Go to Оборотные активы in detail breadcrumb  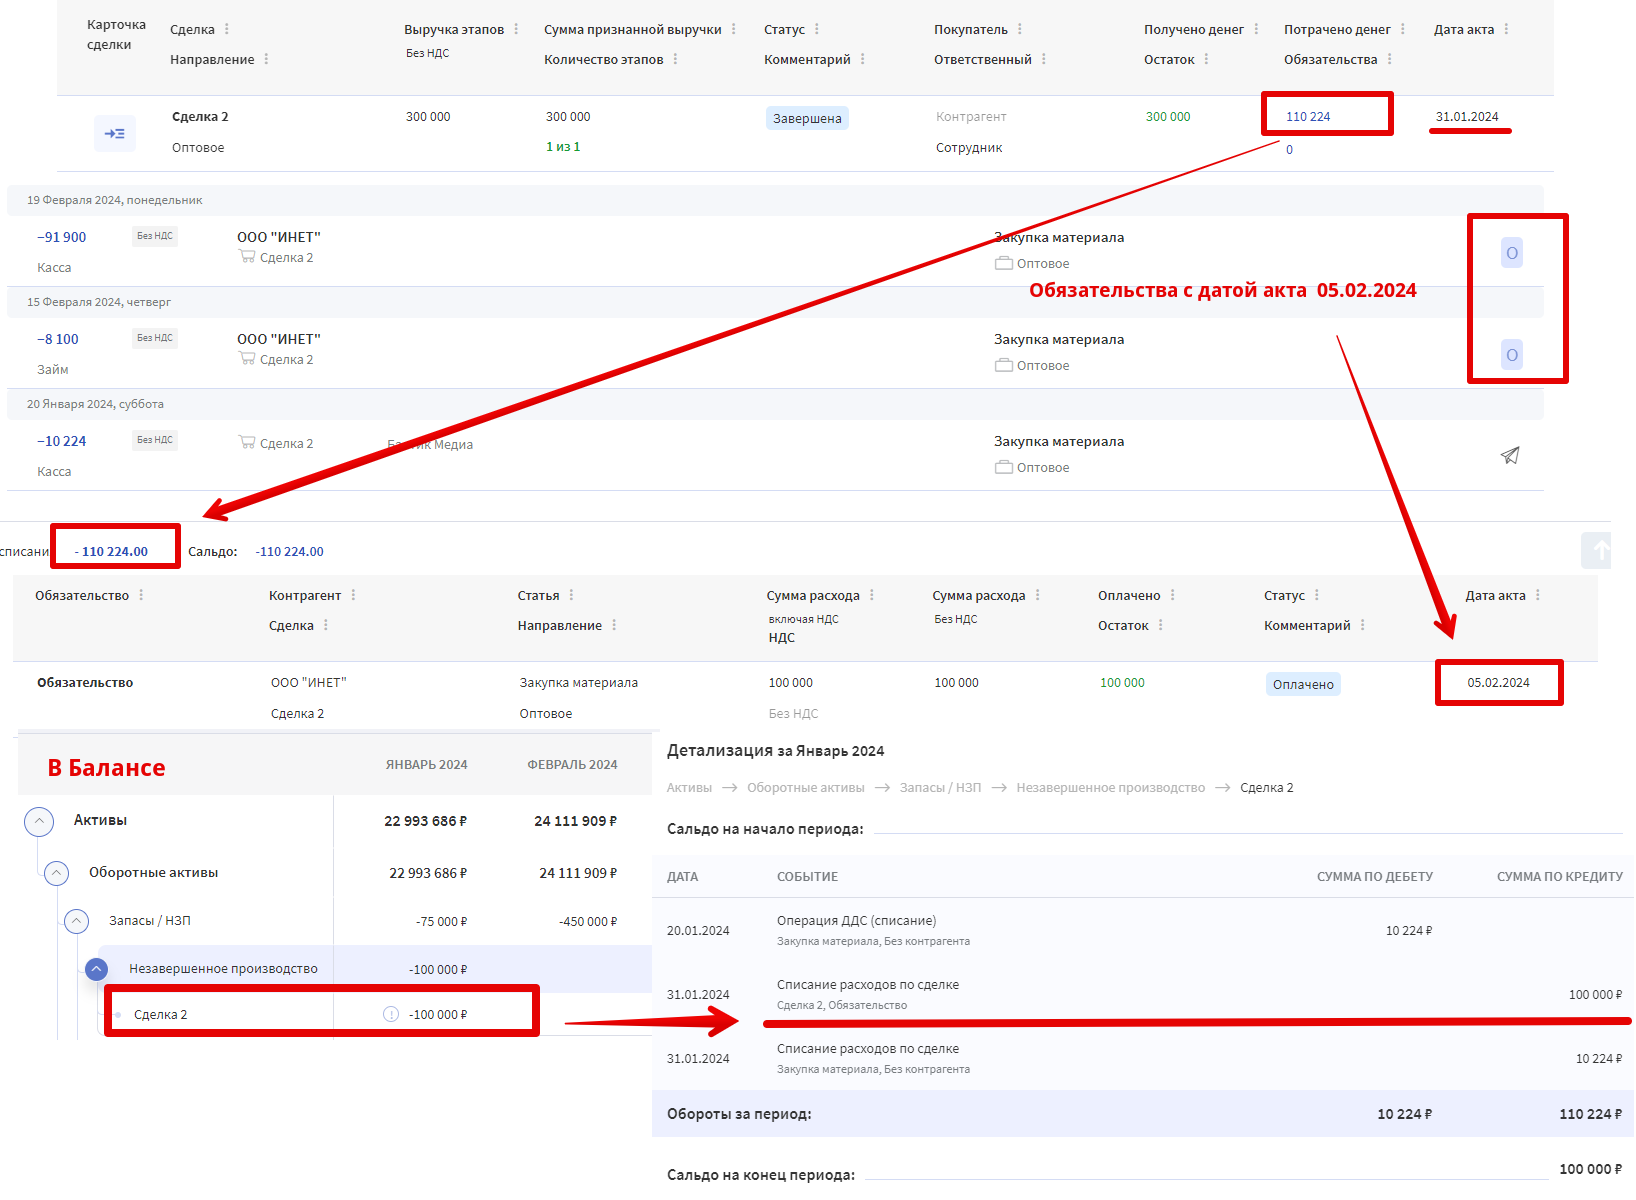pos(806,788)
